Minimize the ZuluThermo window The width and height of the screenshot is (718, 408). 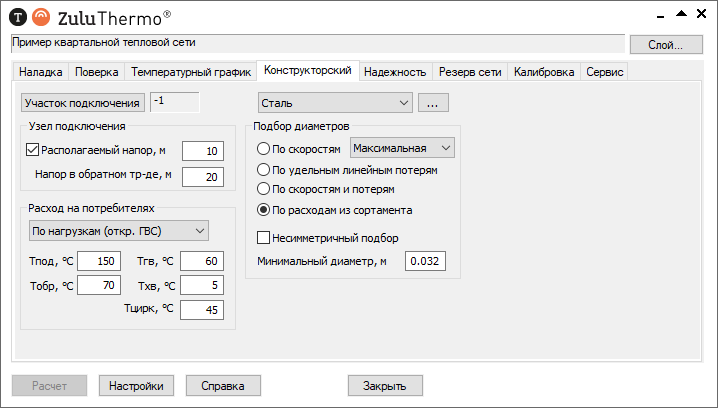click(x=659, y=14)
